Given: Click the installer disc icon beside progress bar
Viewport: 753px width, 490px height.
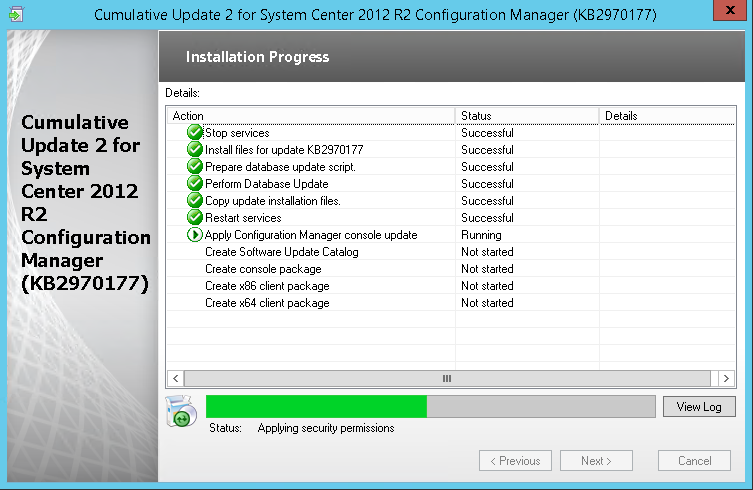Looking at the screenshot, I should 181,411.
